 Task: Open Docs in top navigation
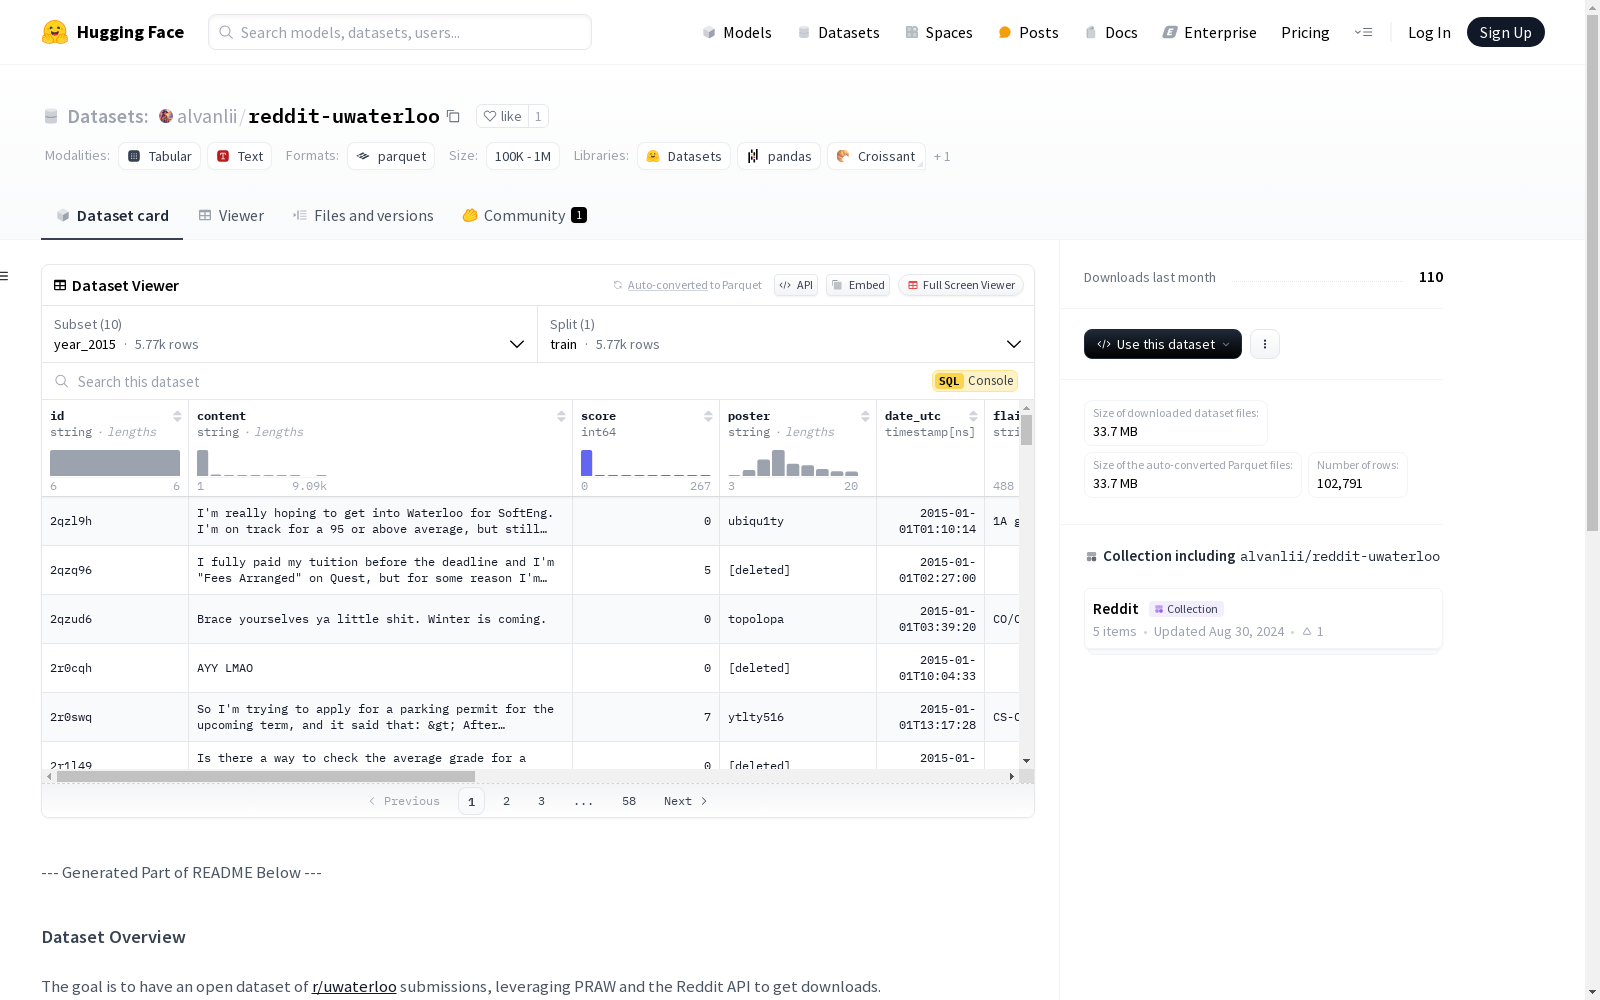[x=1111, y=32]
